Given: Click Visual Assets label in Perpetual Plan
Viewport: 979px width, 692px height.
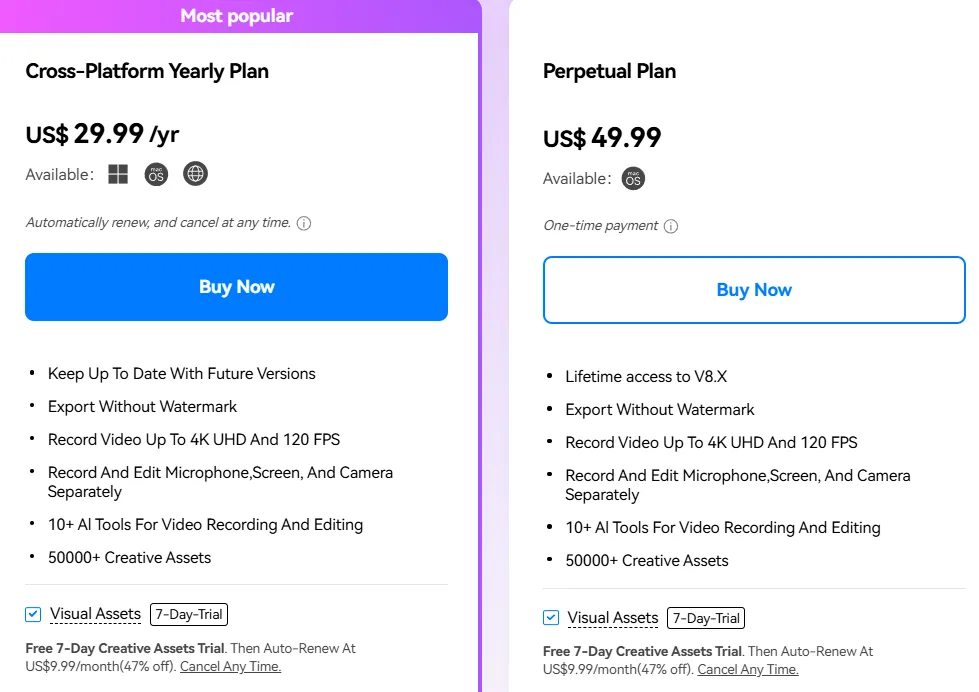Looking at the screenshot, I should click(613, 618).
